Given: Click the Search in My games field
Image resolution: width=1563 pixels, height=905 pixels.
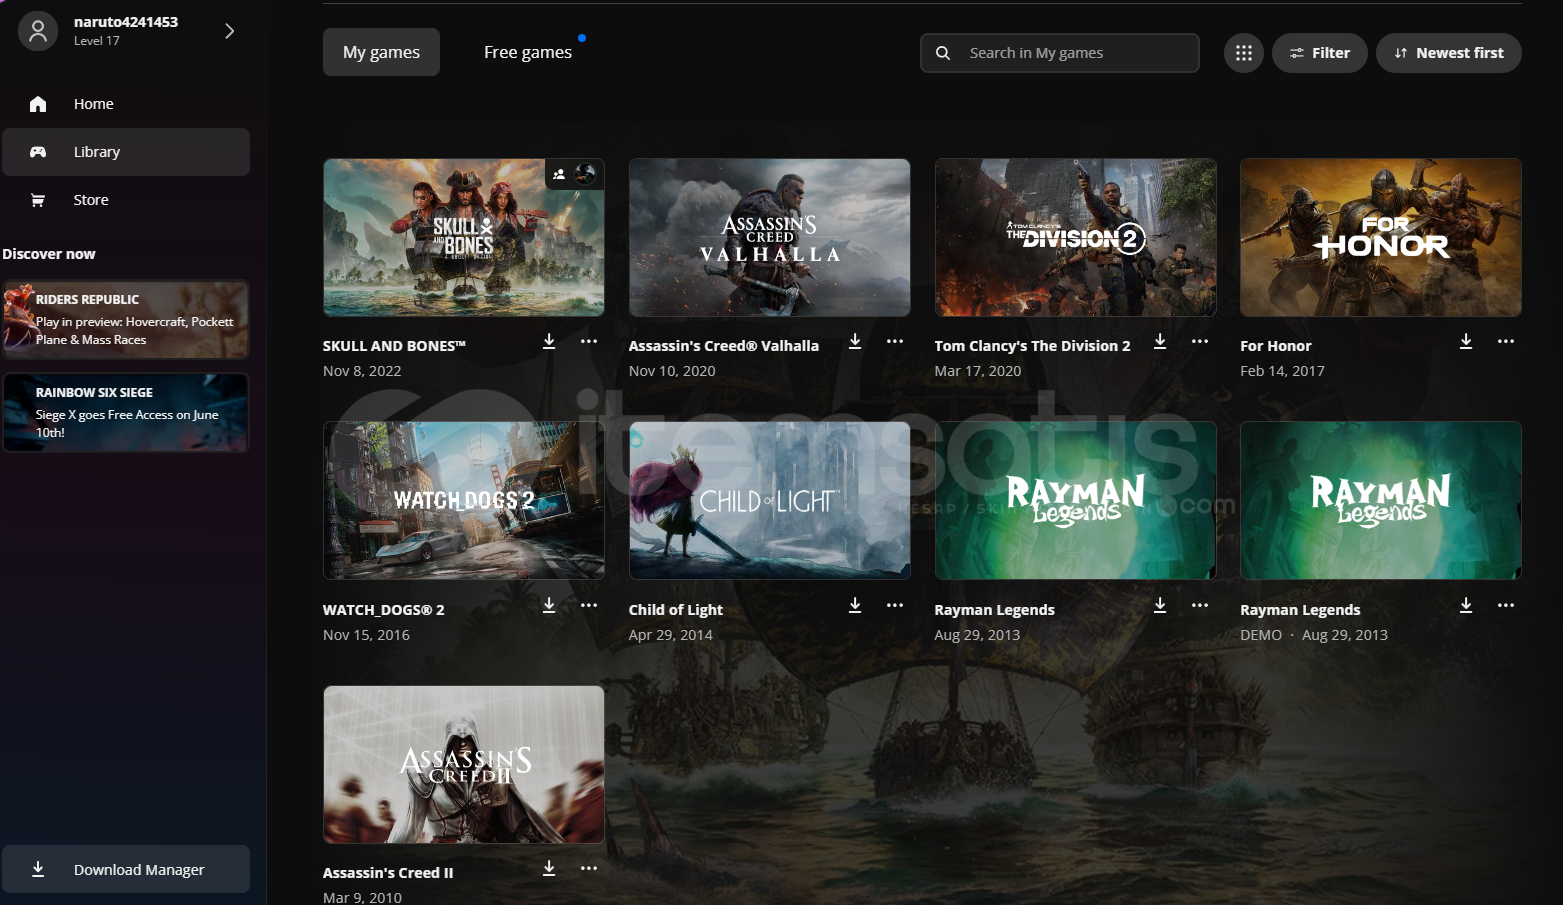Looking at the screenshot, I should coord(1060,53).
